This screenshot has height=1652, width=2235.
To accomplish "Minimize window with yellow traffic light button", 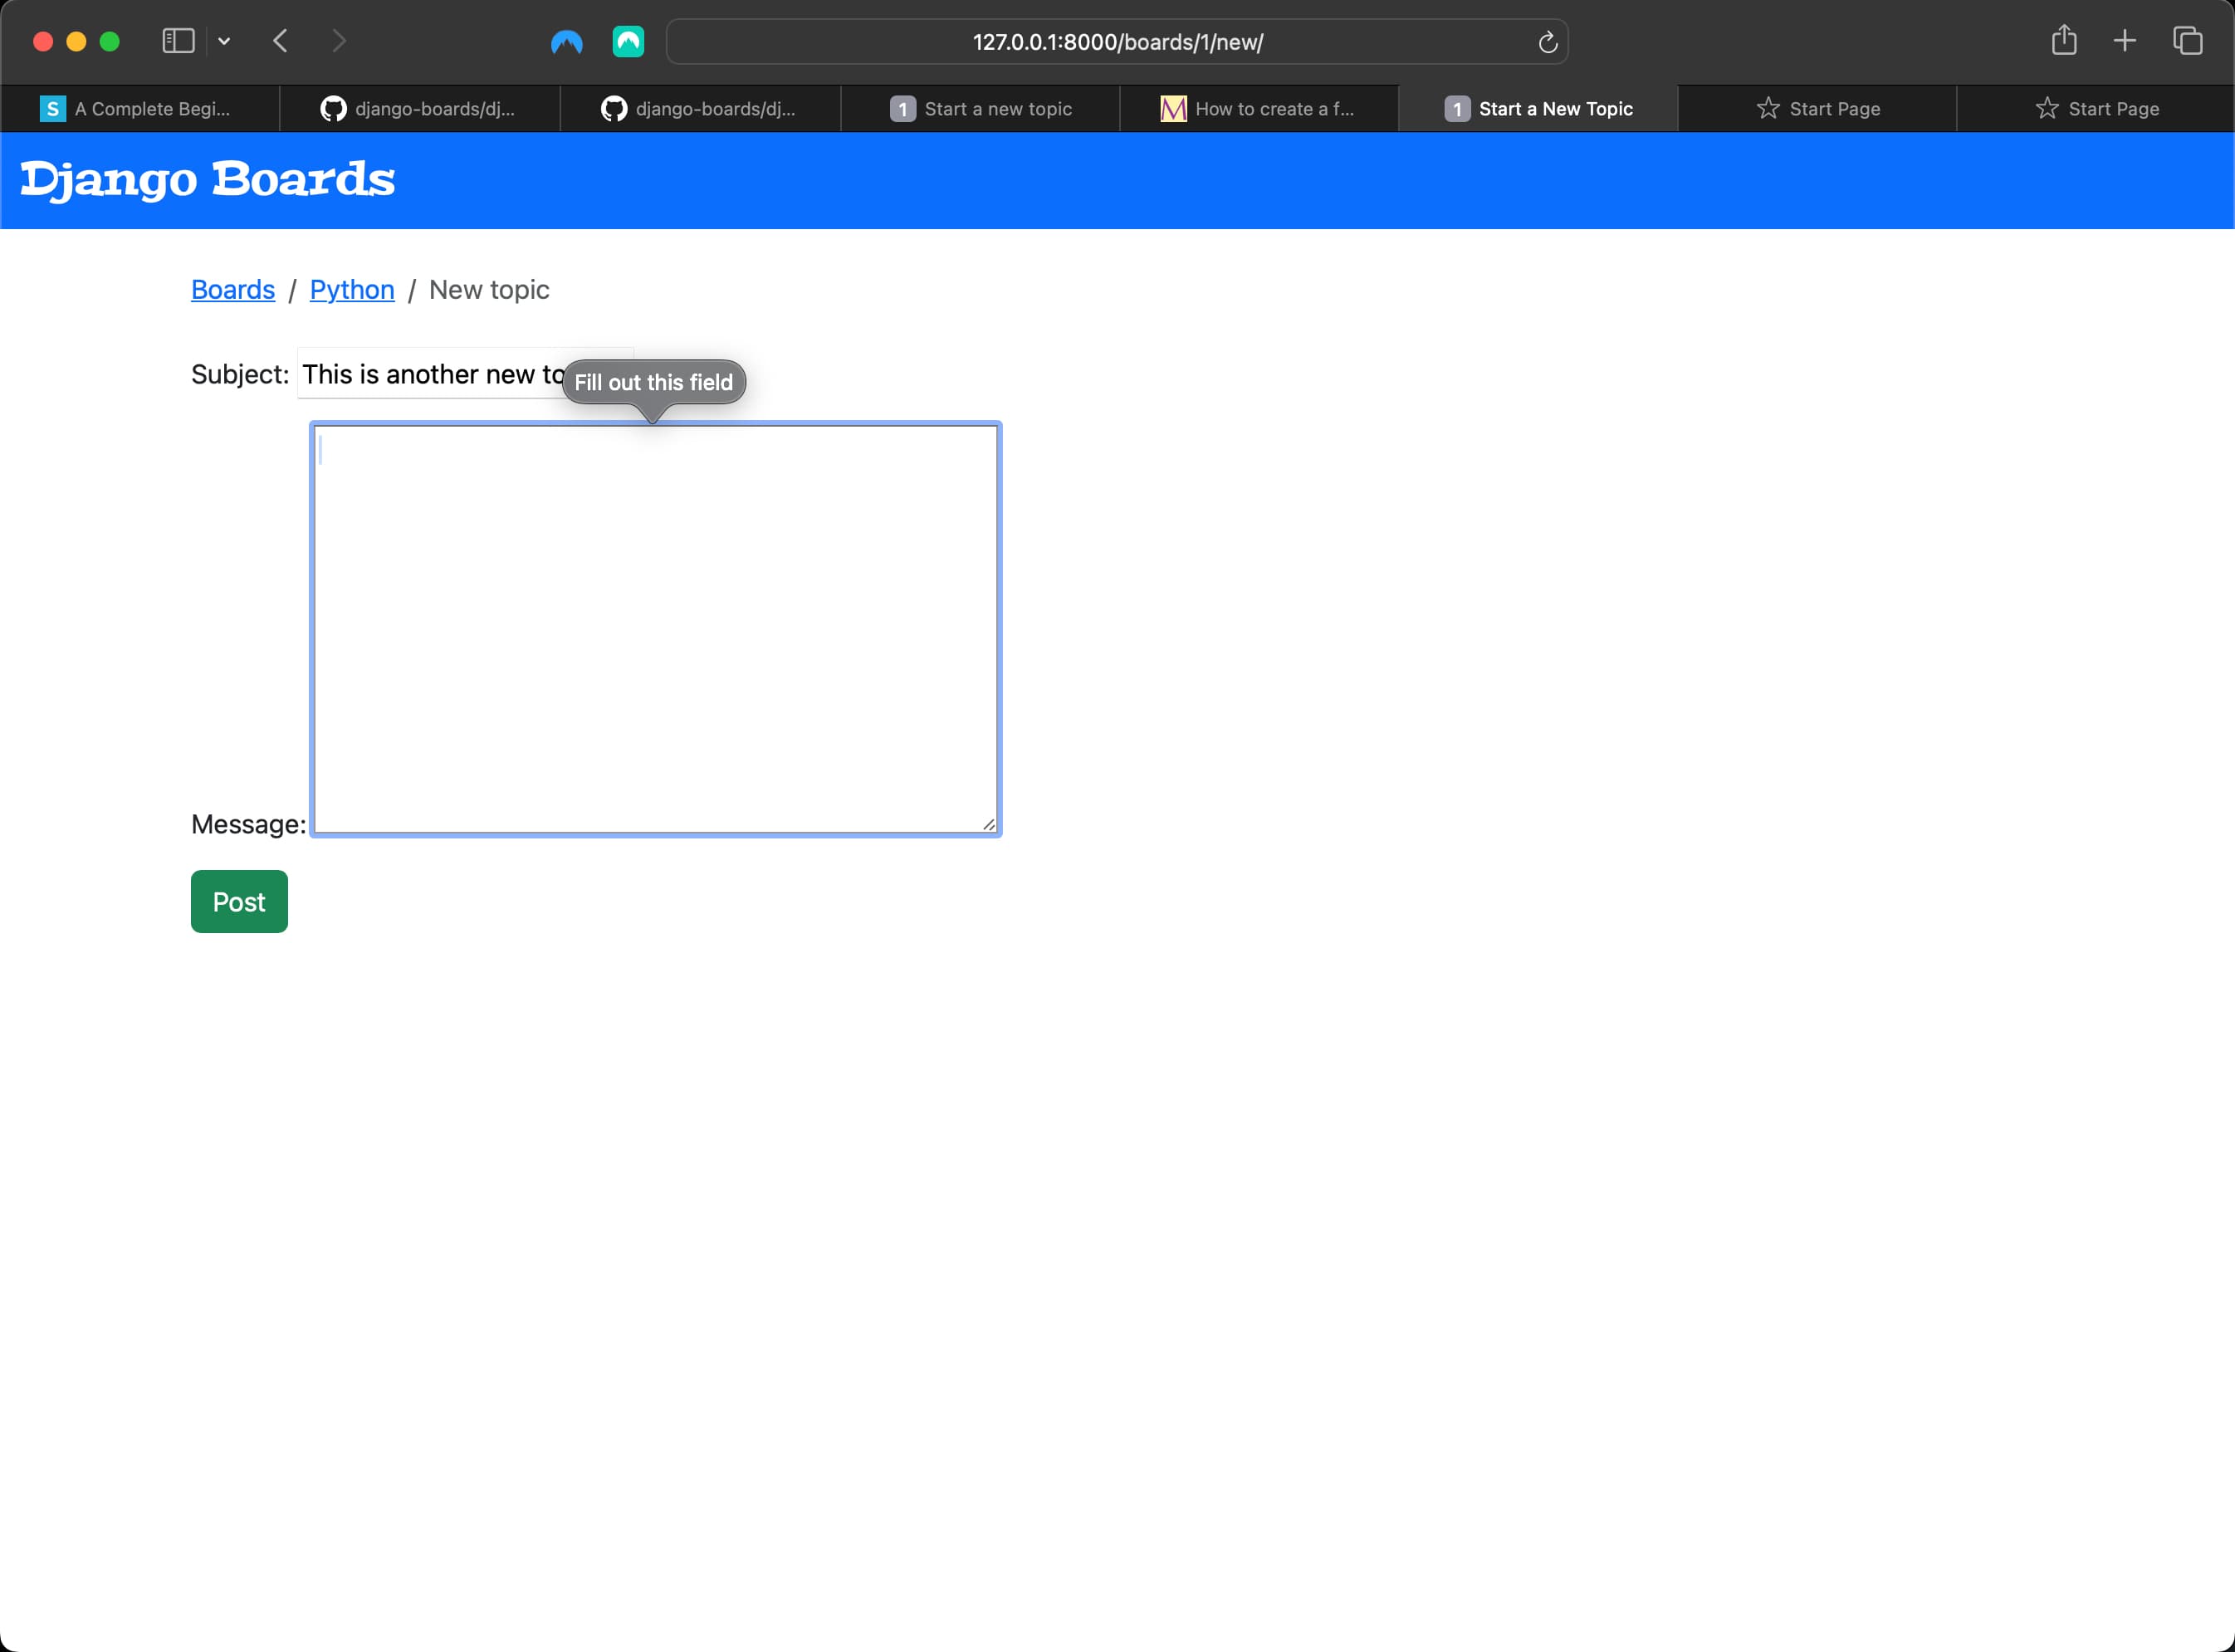I will [76, 41].
